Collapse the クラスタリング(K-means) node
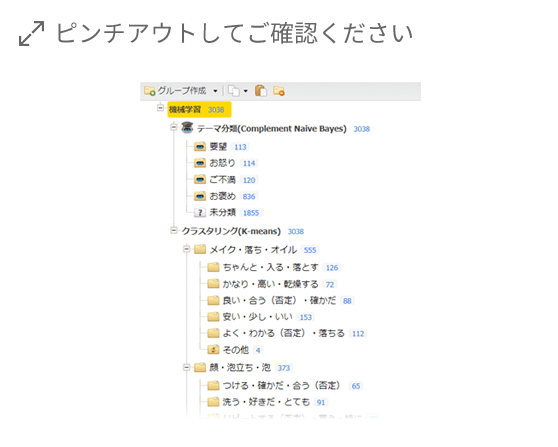Screen dimensions: 558x447 (174, 231)
